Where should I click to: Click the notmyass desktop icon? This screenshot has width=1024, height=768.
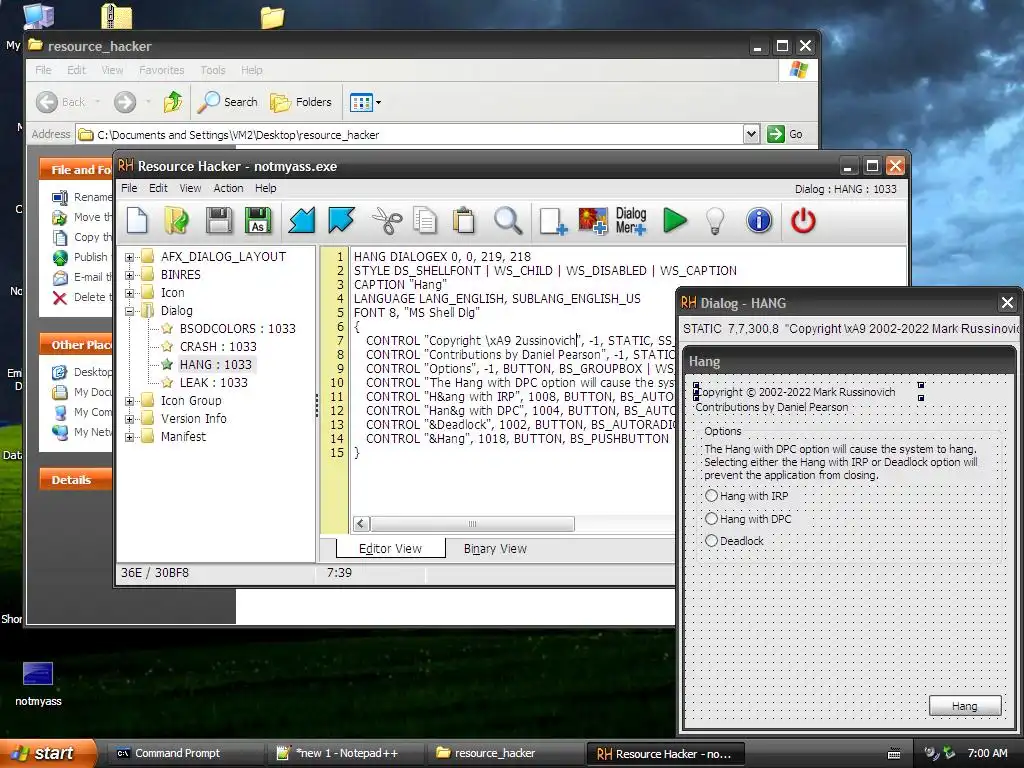point(38,684)
